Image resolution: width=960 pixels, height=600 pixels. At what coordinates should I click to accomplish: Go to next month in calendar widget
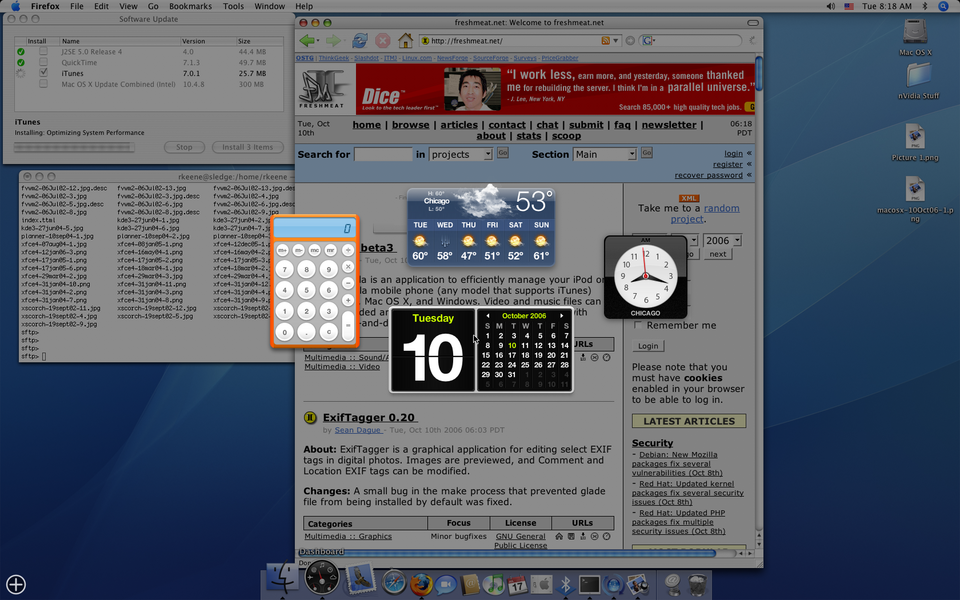click(x=561, y=316)
